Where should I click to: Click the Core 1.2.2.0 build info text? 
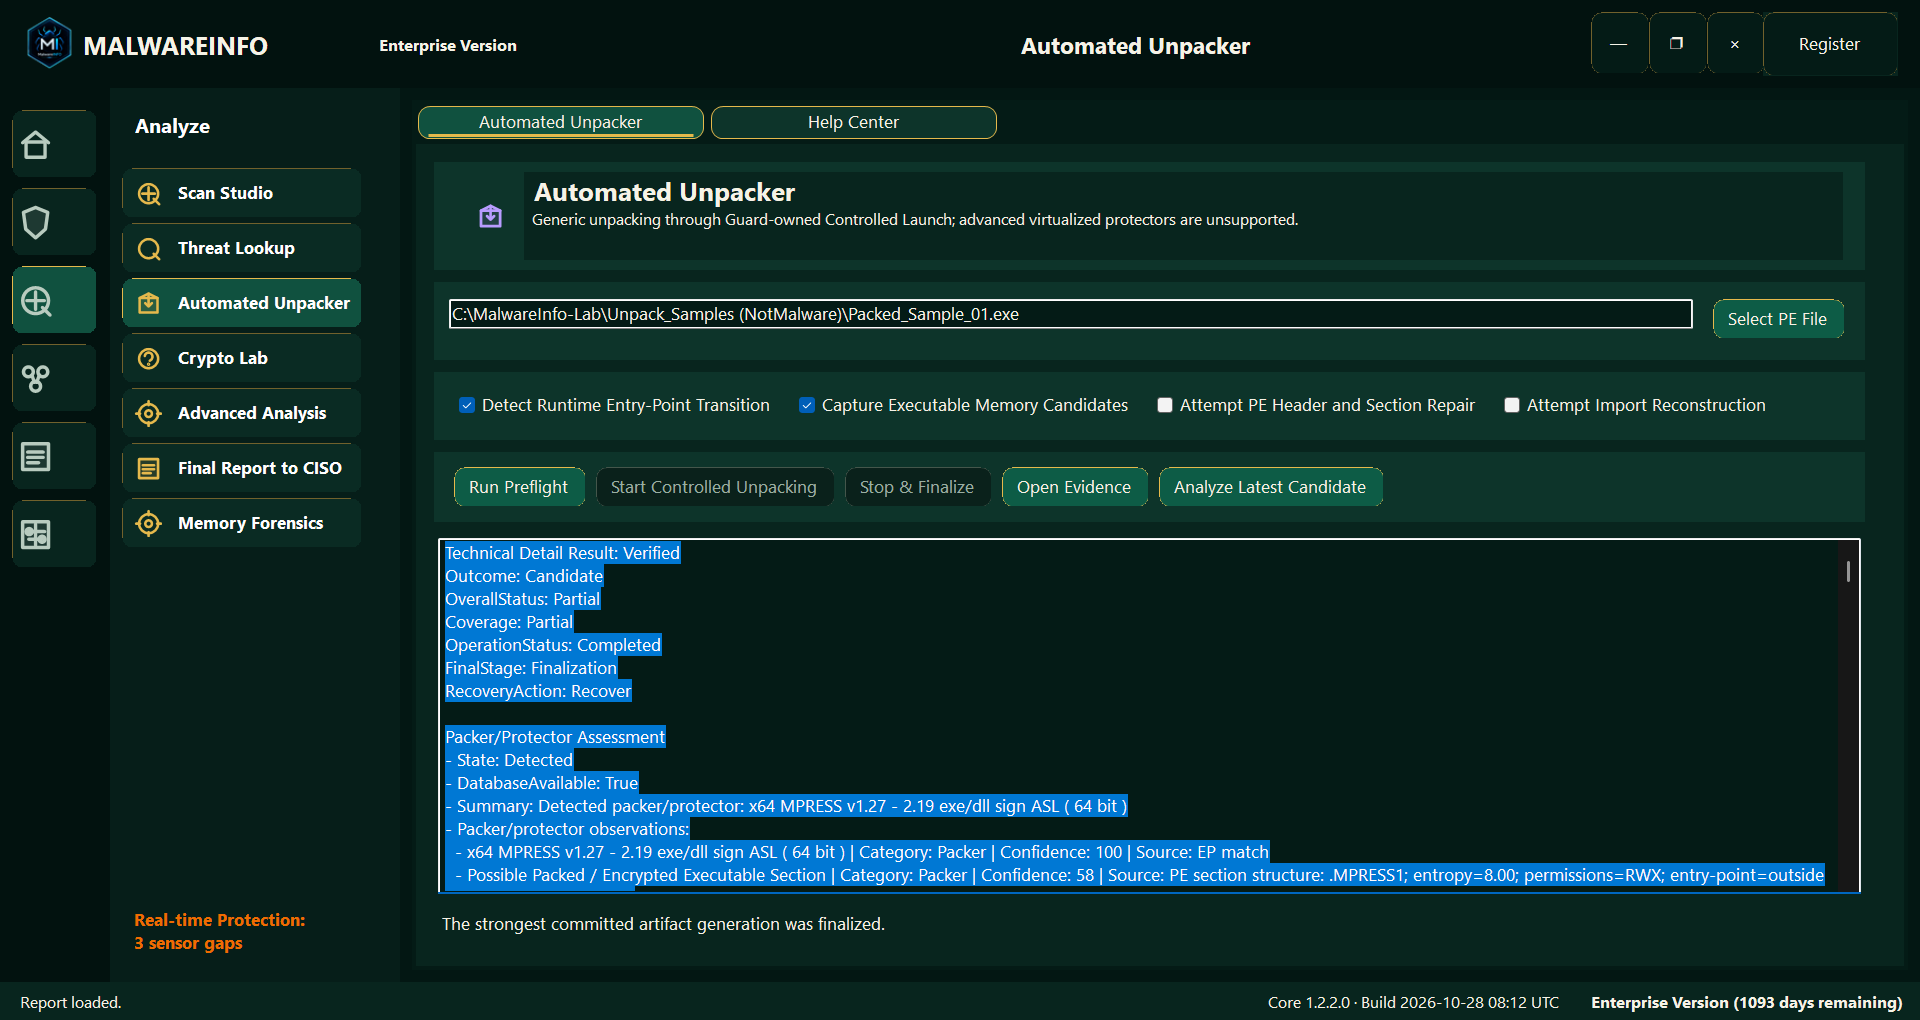click(1413, 1002)
